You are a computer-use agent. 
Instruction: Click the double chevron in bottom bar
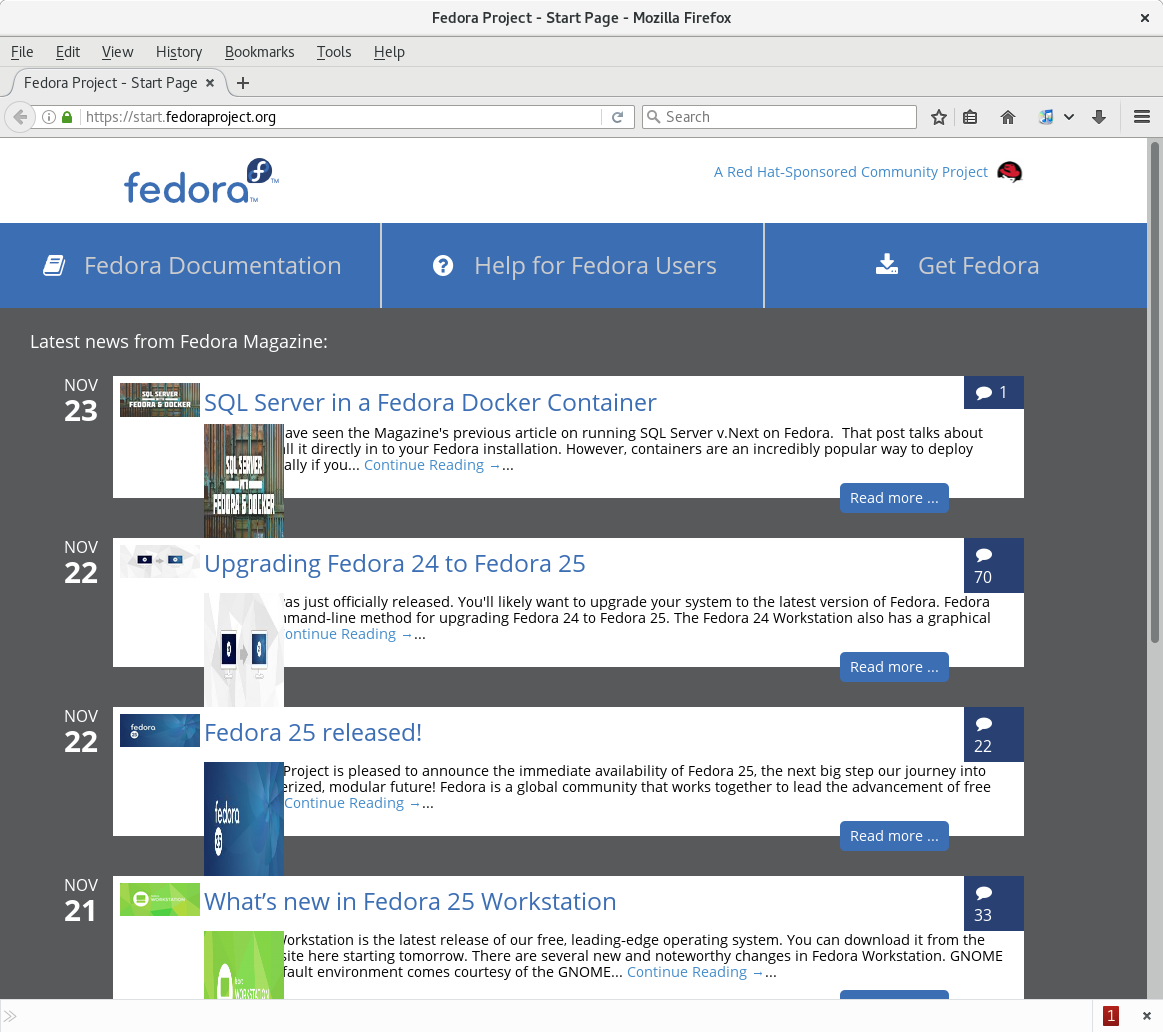[x=10, y=1016]
